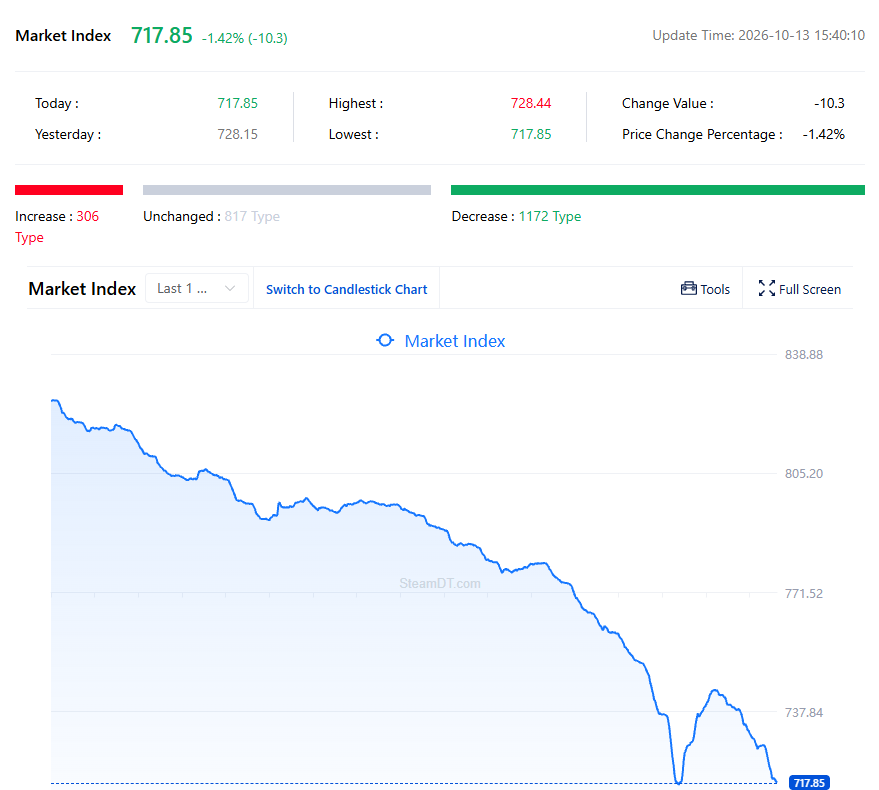The image size is (879, 790).
Task: Switch to Candlestick Chart
Action: [346, 289]
